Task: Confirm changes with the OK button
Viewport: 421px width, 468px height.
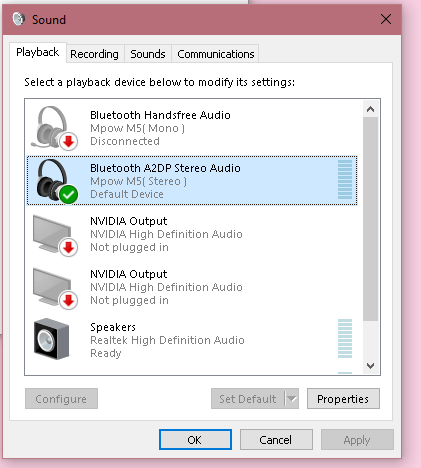Action: pyautogui.click(x=195, y=440)
